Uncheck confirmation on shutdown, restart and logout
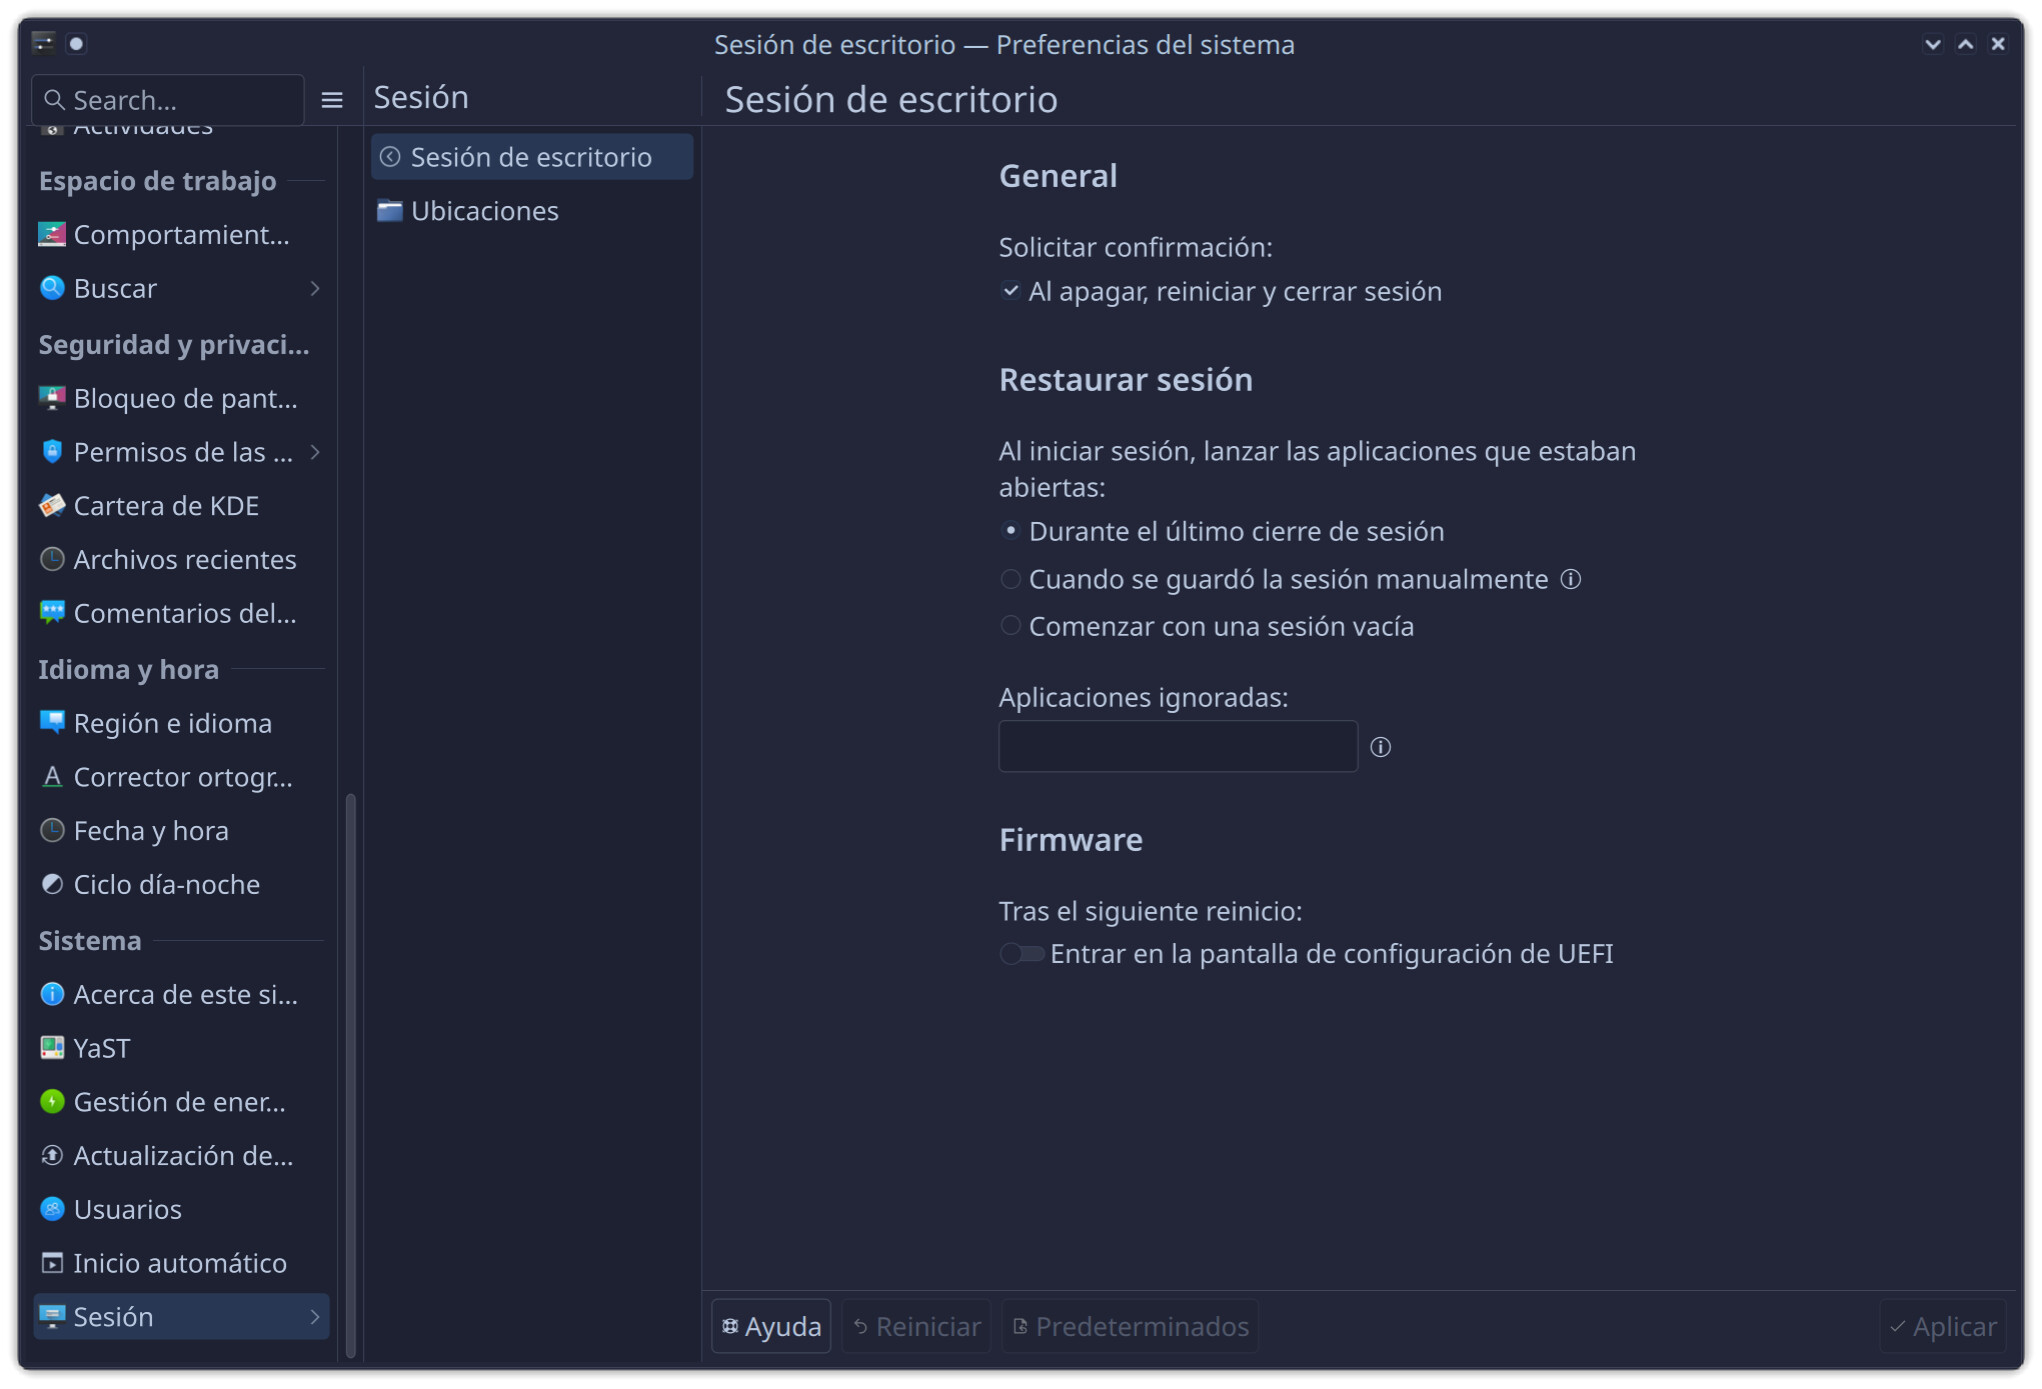This screenshot has width=2042, height=1389. (1011, 291)
